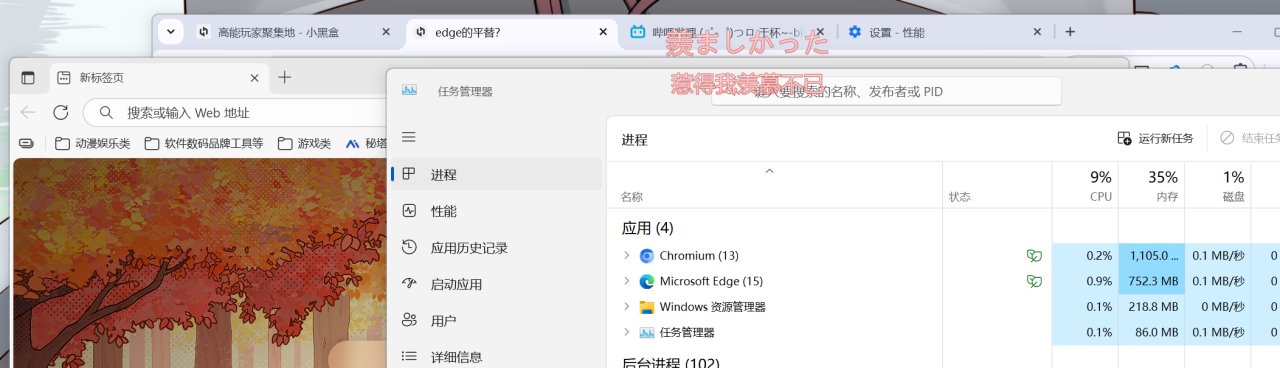Open new tab in Chromium window
The image size is (1280, 368).
pyautogui.click(x=1070, y=32)
